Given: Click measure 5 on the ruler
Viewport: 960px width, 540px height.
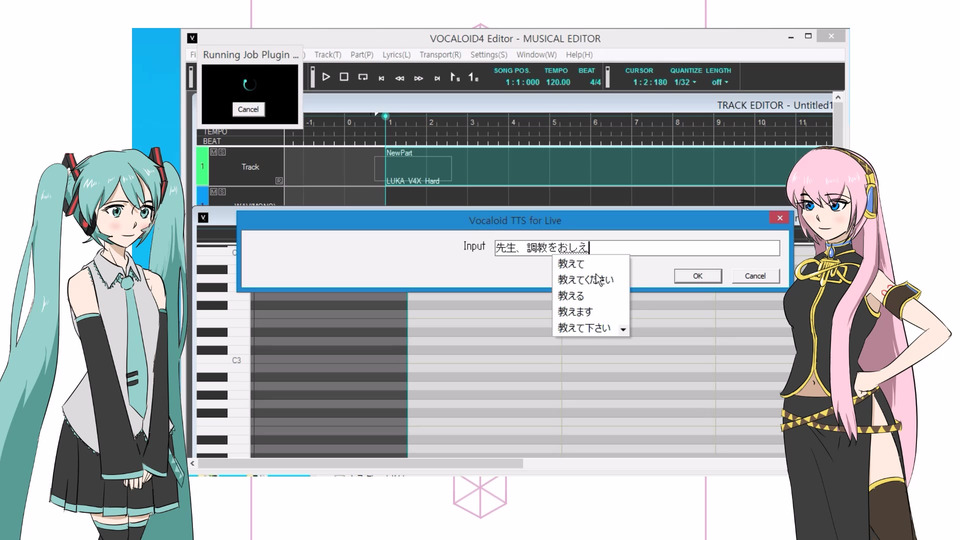Looking at the screenshot, I should tap(555, 122).
